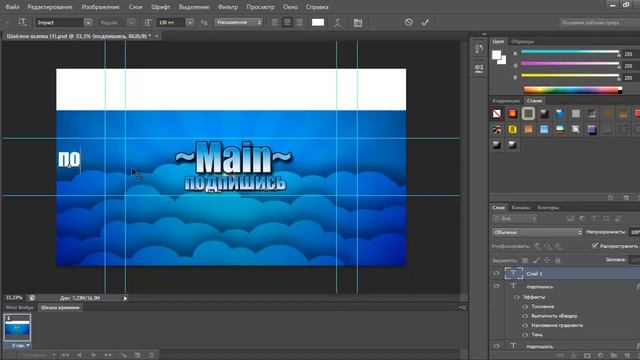Uncheck the Распространить checkbox
640x360 pixels.
point(595,246)
